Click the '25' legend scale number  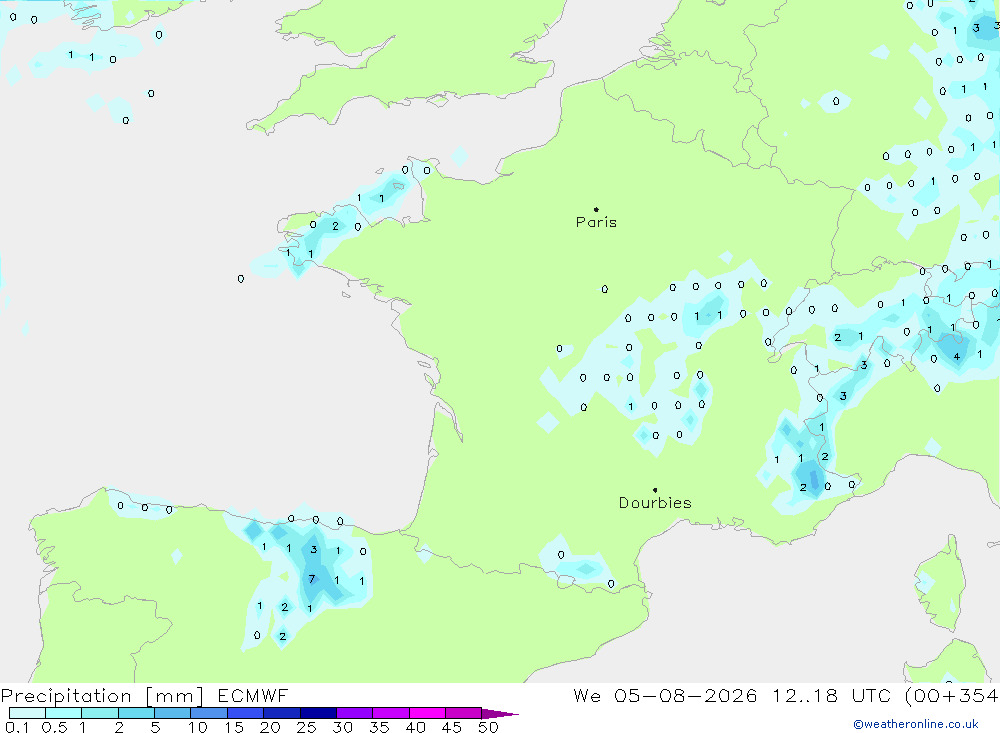[306, 727]
